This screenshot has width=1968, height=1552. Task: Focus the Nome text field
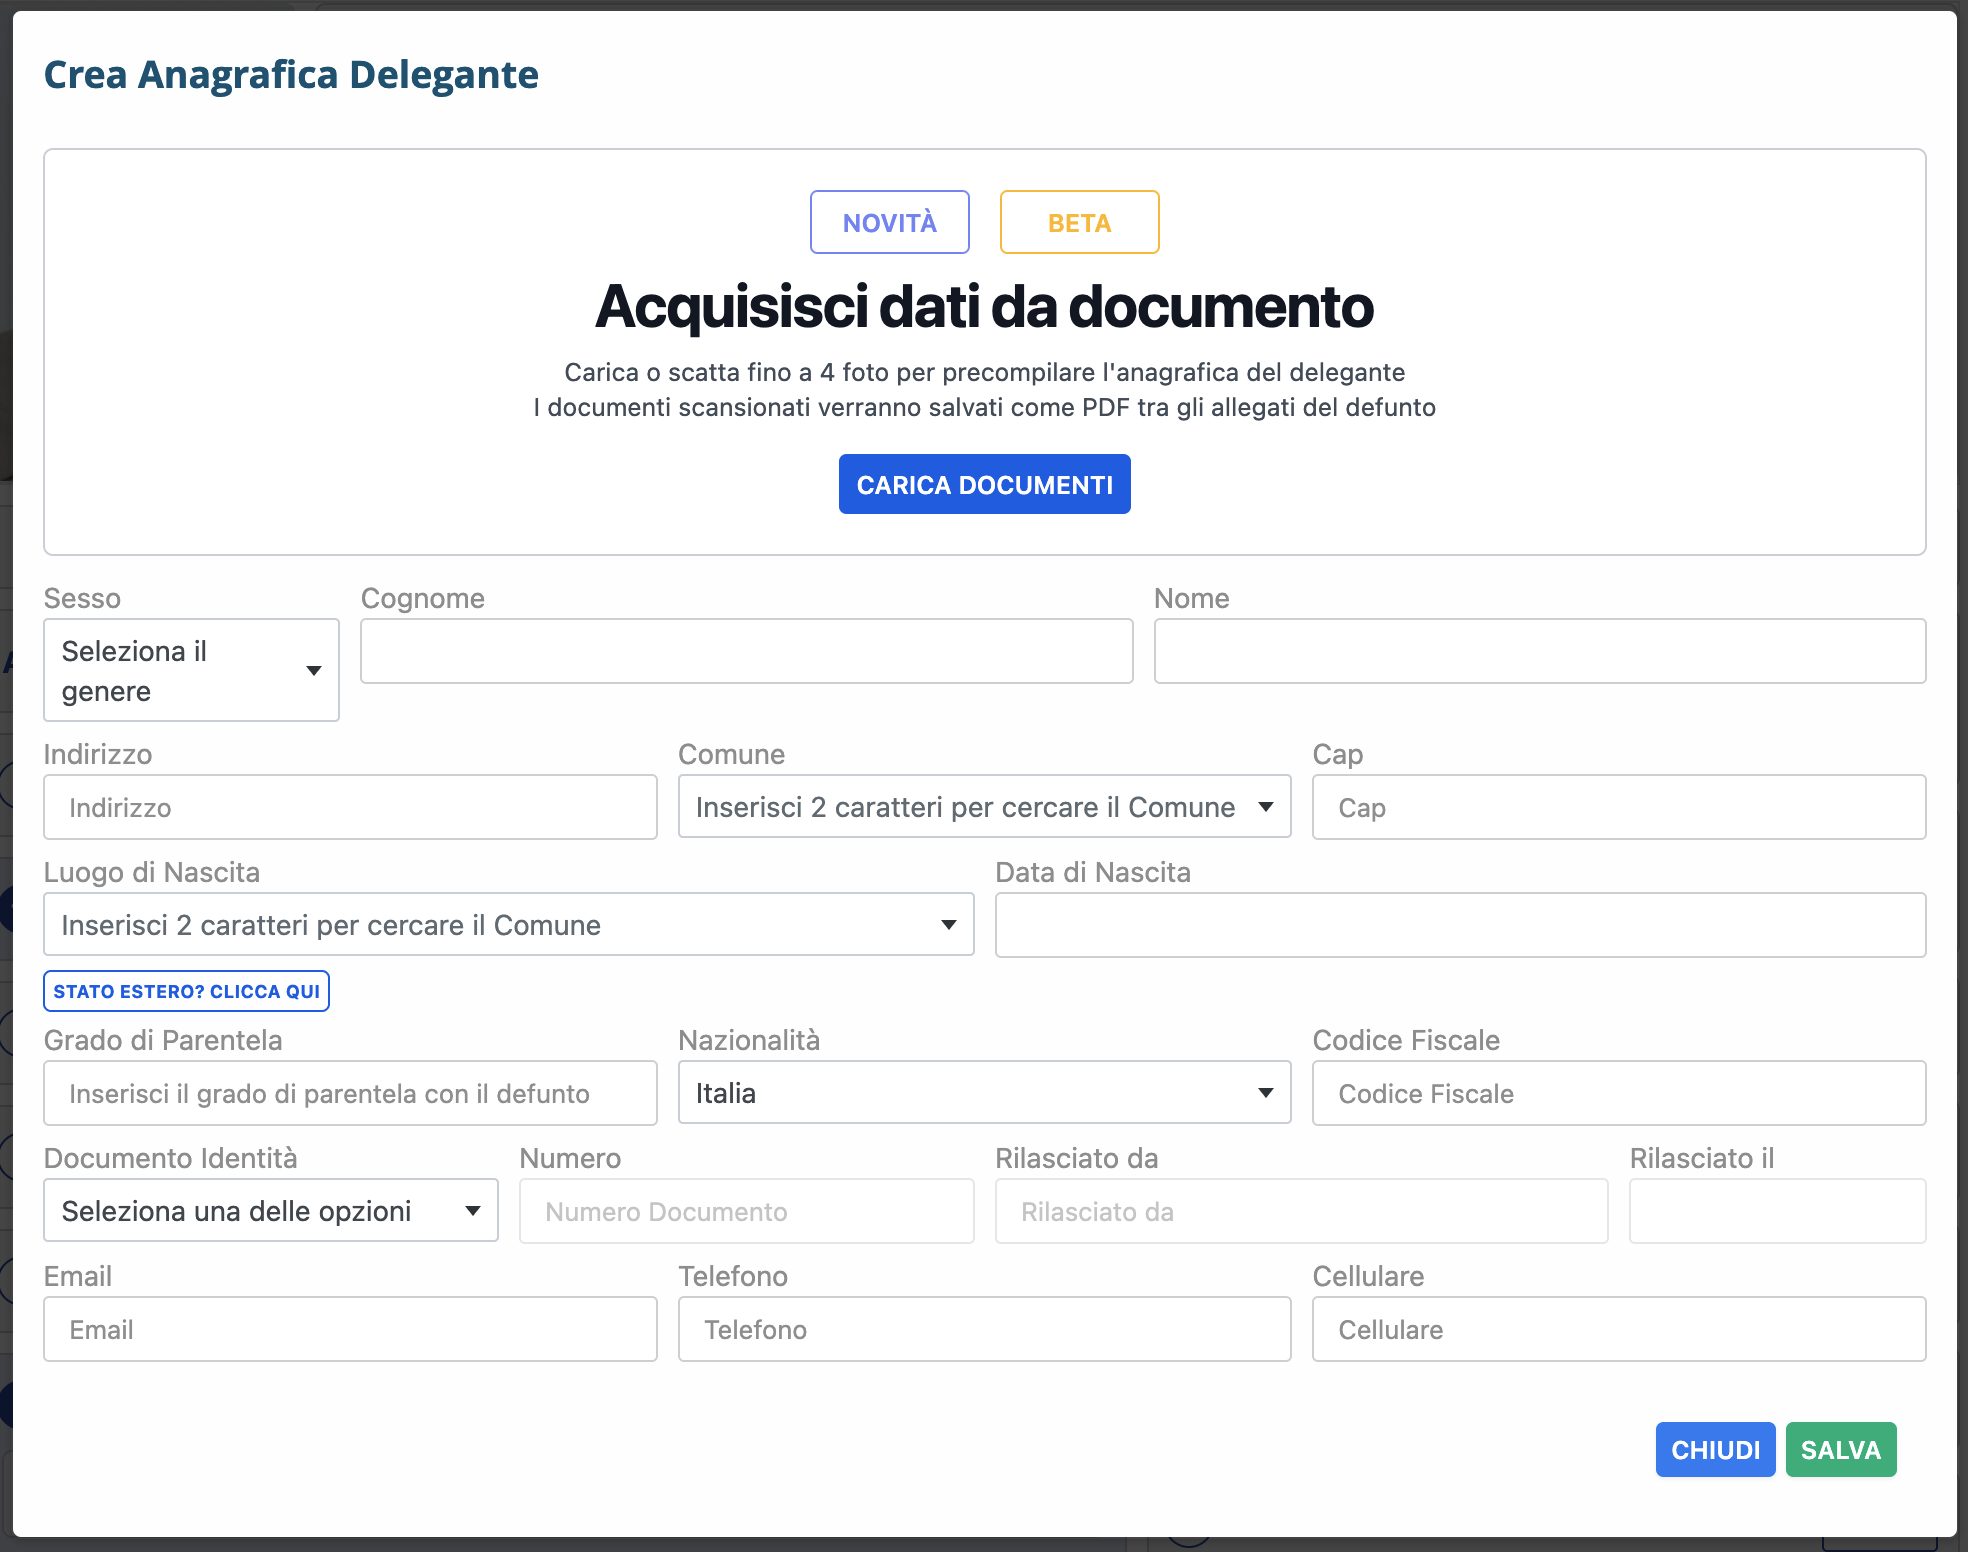pos(1539,651)
